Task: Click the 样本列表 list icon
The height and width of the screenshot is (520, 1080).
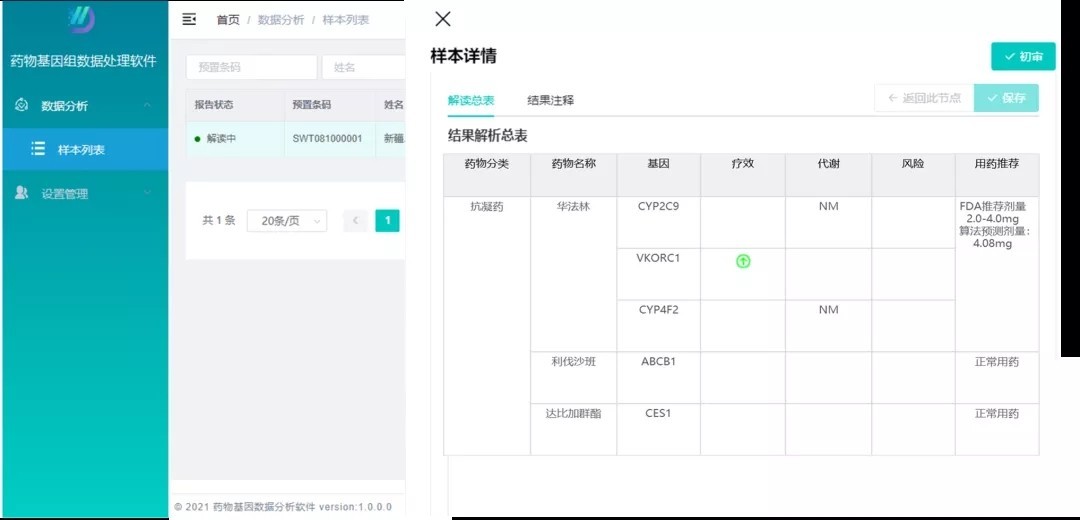Action: point(38,149)
